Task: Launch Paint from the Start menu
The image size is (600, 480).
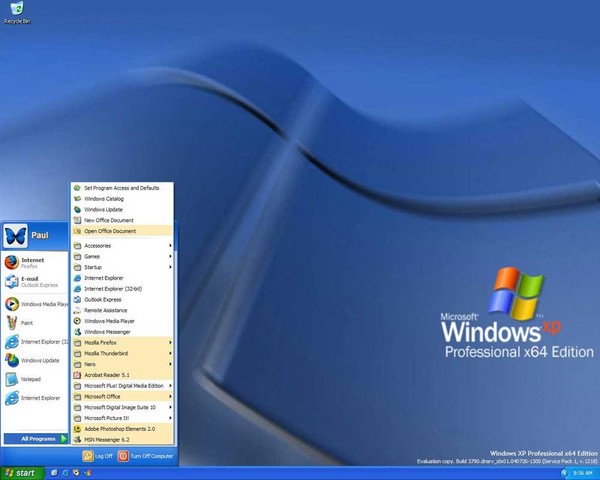Action: (36, 323)
